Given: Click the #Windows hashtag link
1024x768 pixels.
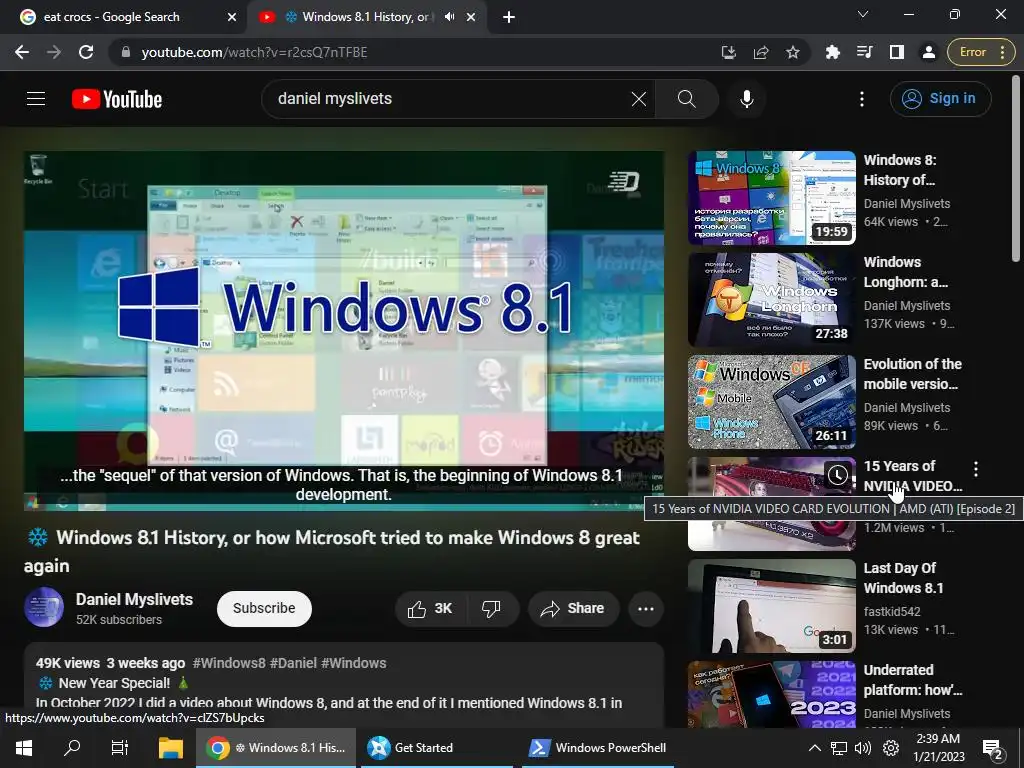Looking at the screenshot, I should pyautogui.click(x=353, y=663).
